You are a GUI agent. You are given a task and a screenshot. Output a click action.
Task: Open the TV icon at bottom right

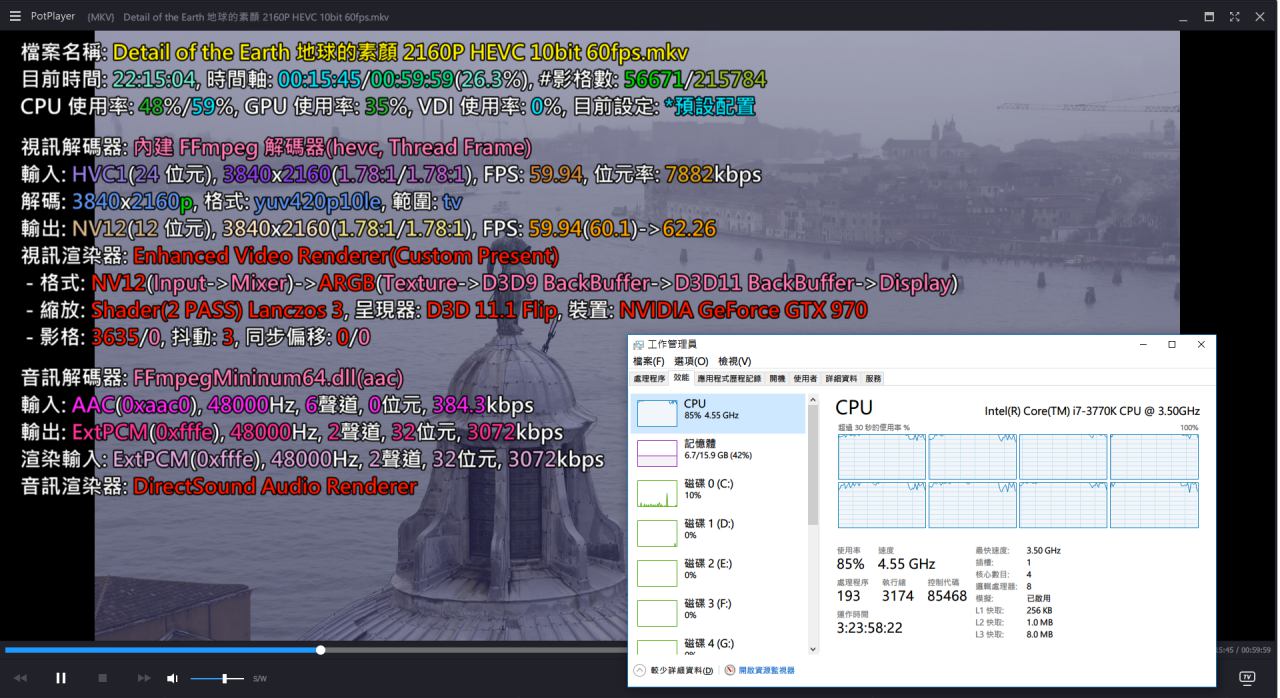(1246, 677)
